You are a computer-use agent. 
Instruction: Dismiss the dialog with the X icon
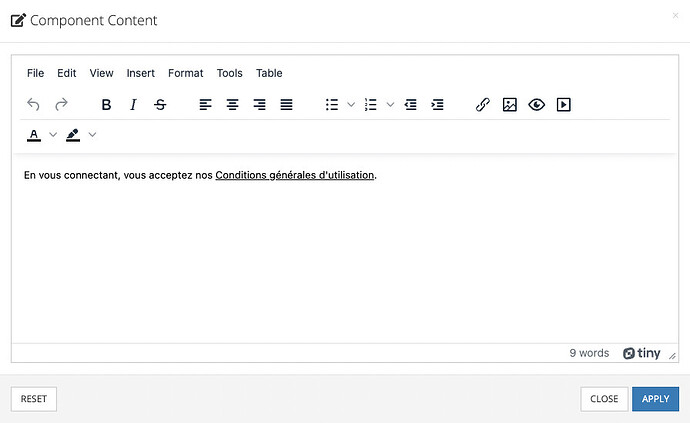click(675, 16)
